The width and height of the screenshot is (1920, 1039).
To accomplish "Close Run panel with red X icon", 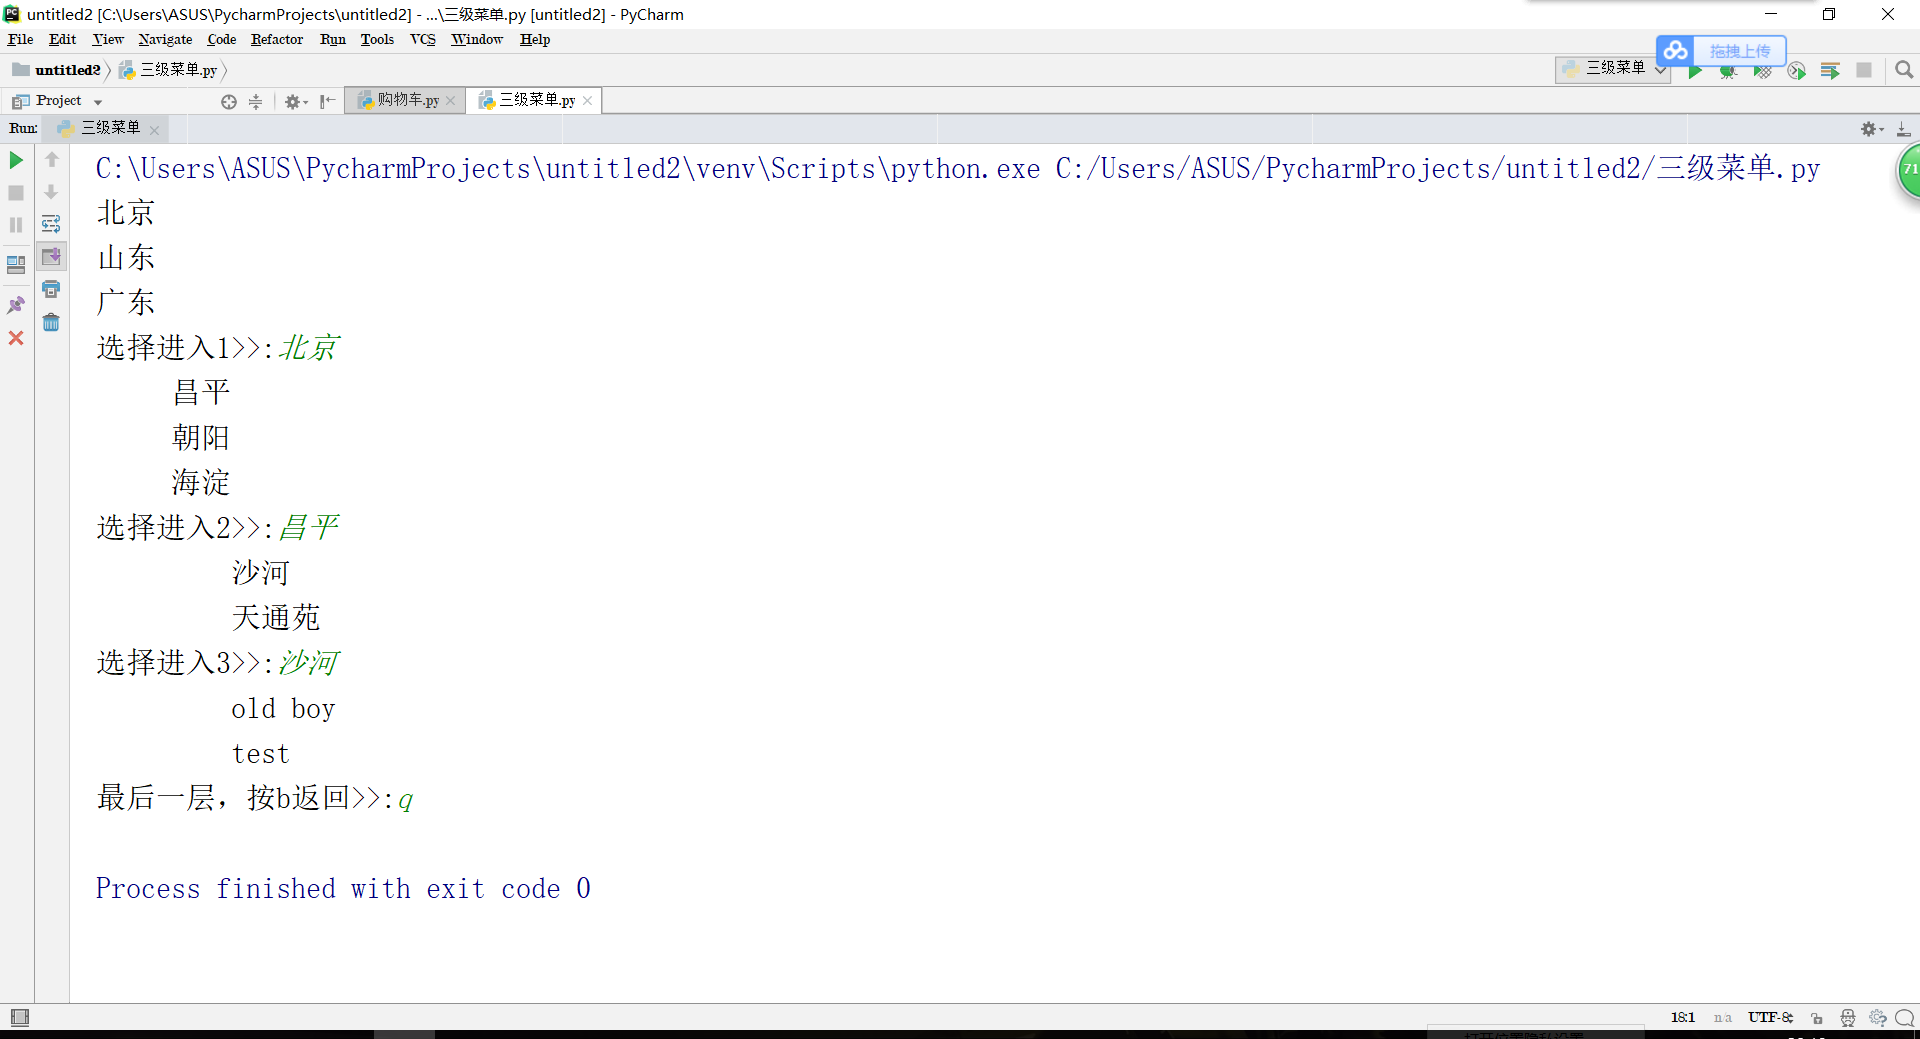I will click(x=16, y=338).
